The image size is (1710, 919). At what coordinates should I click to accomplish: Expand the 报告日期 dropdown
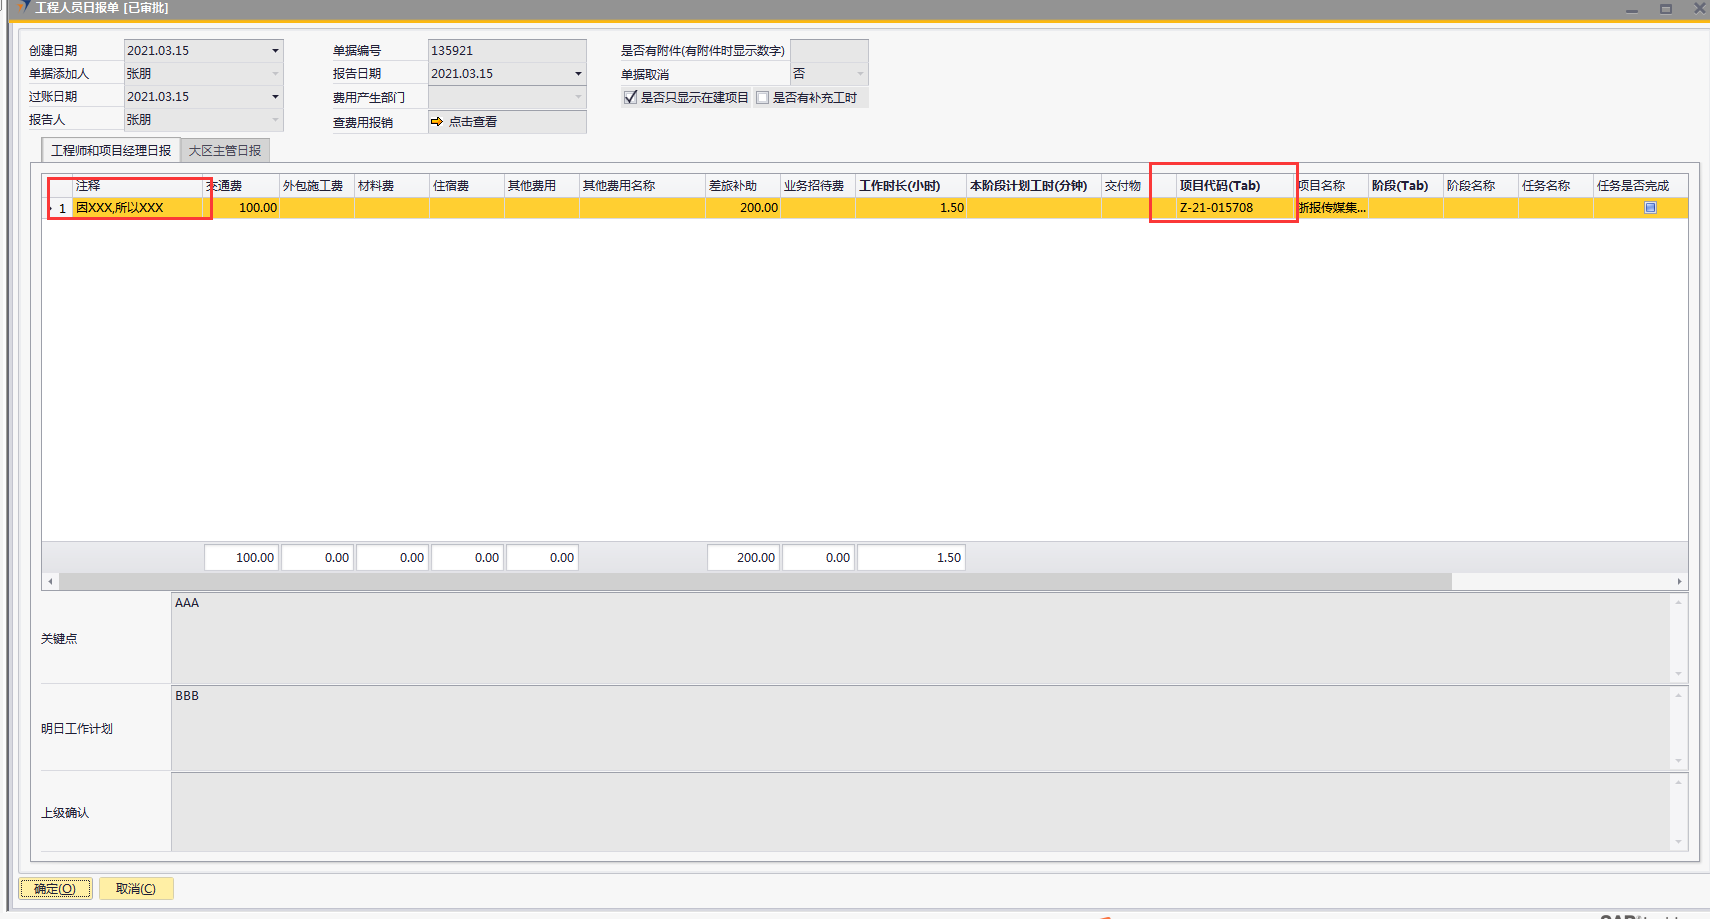click(x=578, y=74)
